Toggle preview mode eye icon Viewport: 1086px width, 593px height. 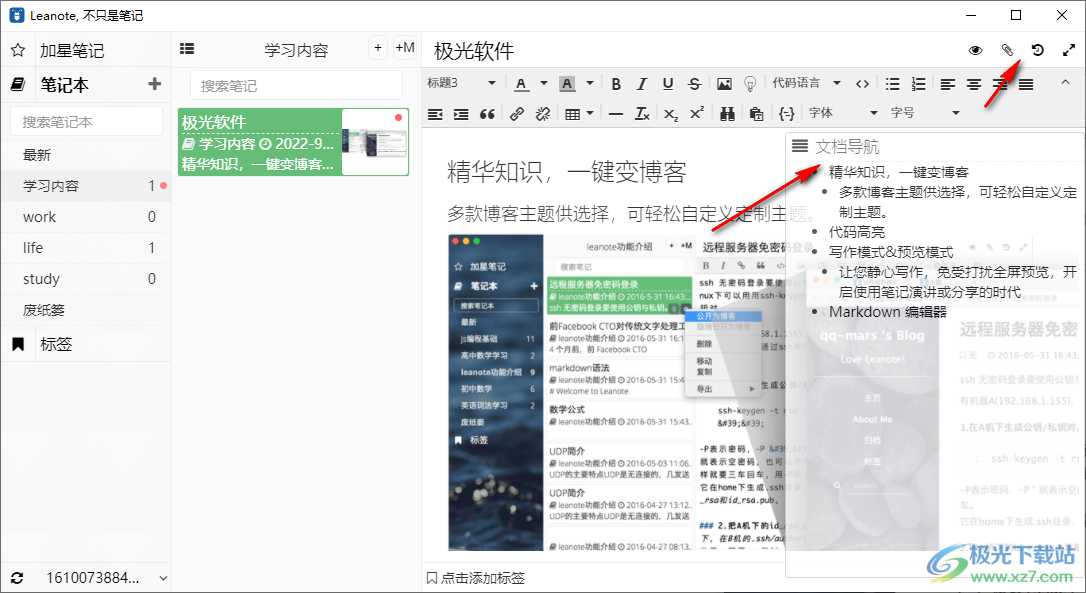975,50
